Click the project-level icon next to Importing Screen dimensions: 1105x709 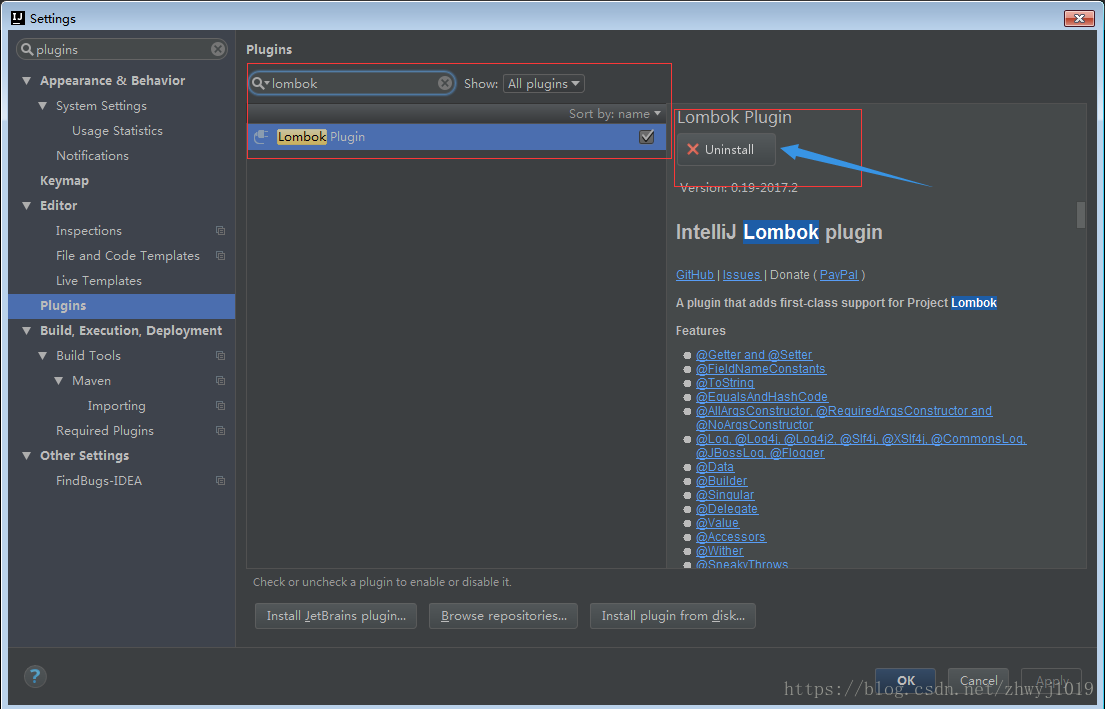coord(221,405)
